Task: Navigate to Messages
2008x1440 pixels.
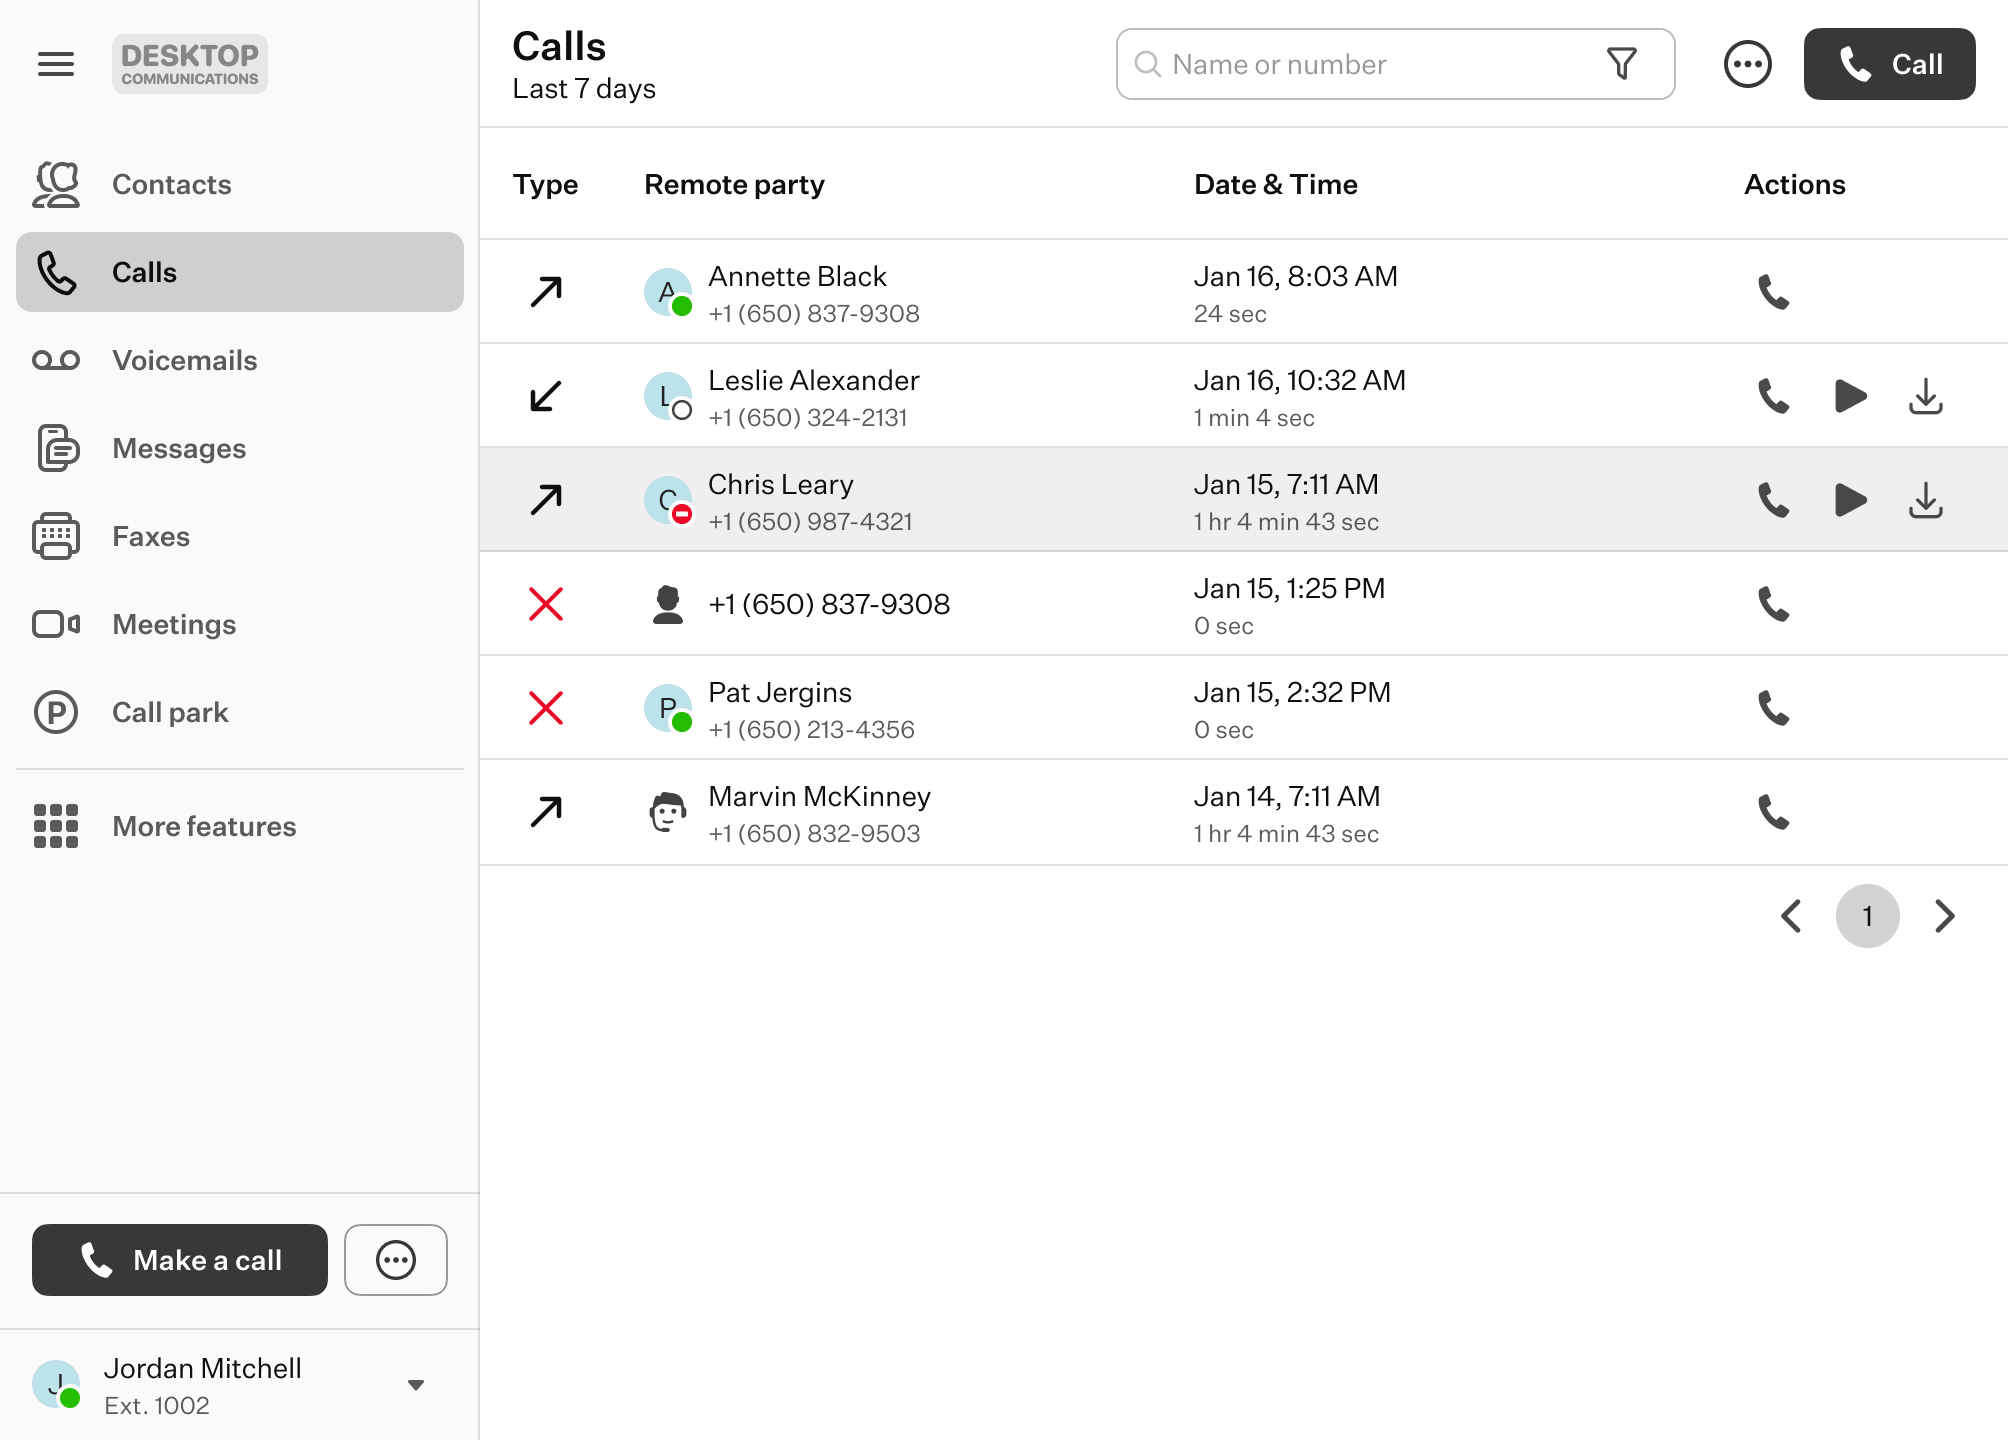Action: tap(179, 448)
